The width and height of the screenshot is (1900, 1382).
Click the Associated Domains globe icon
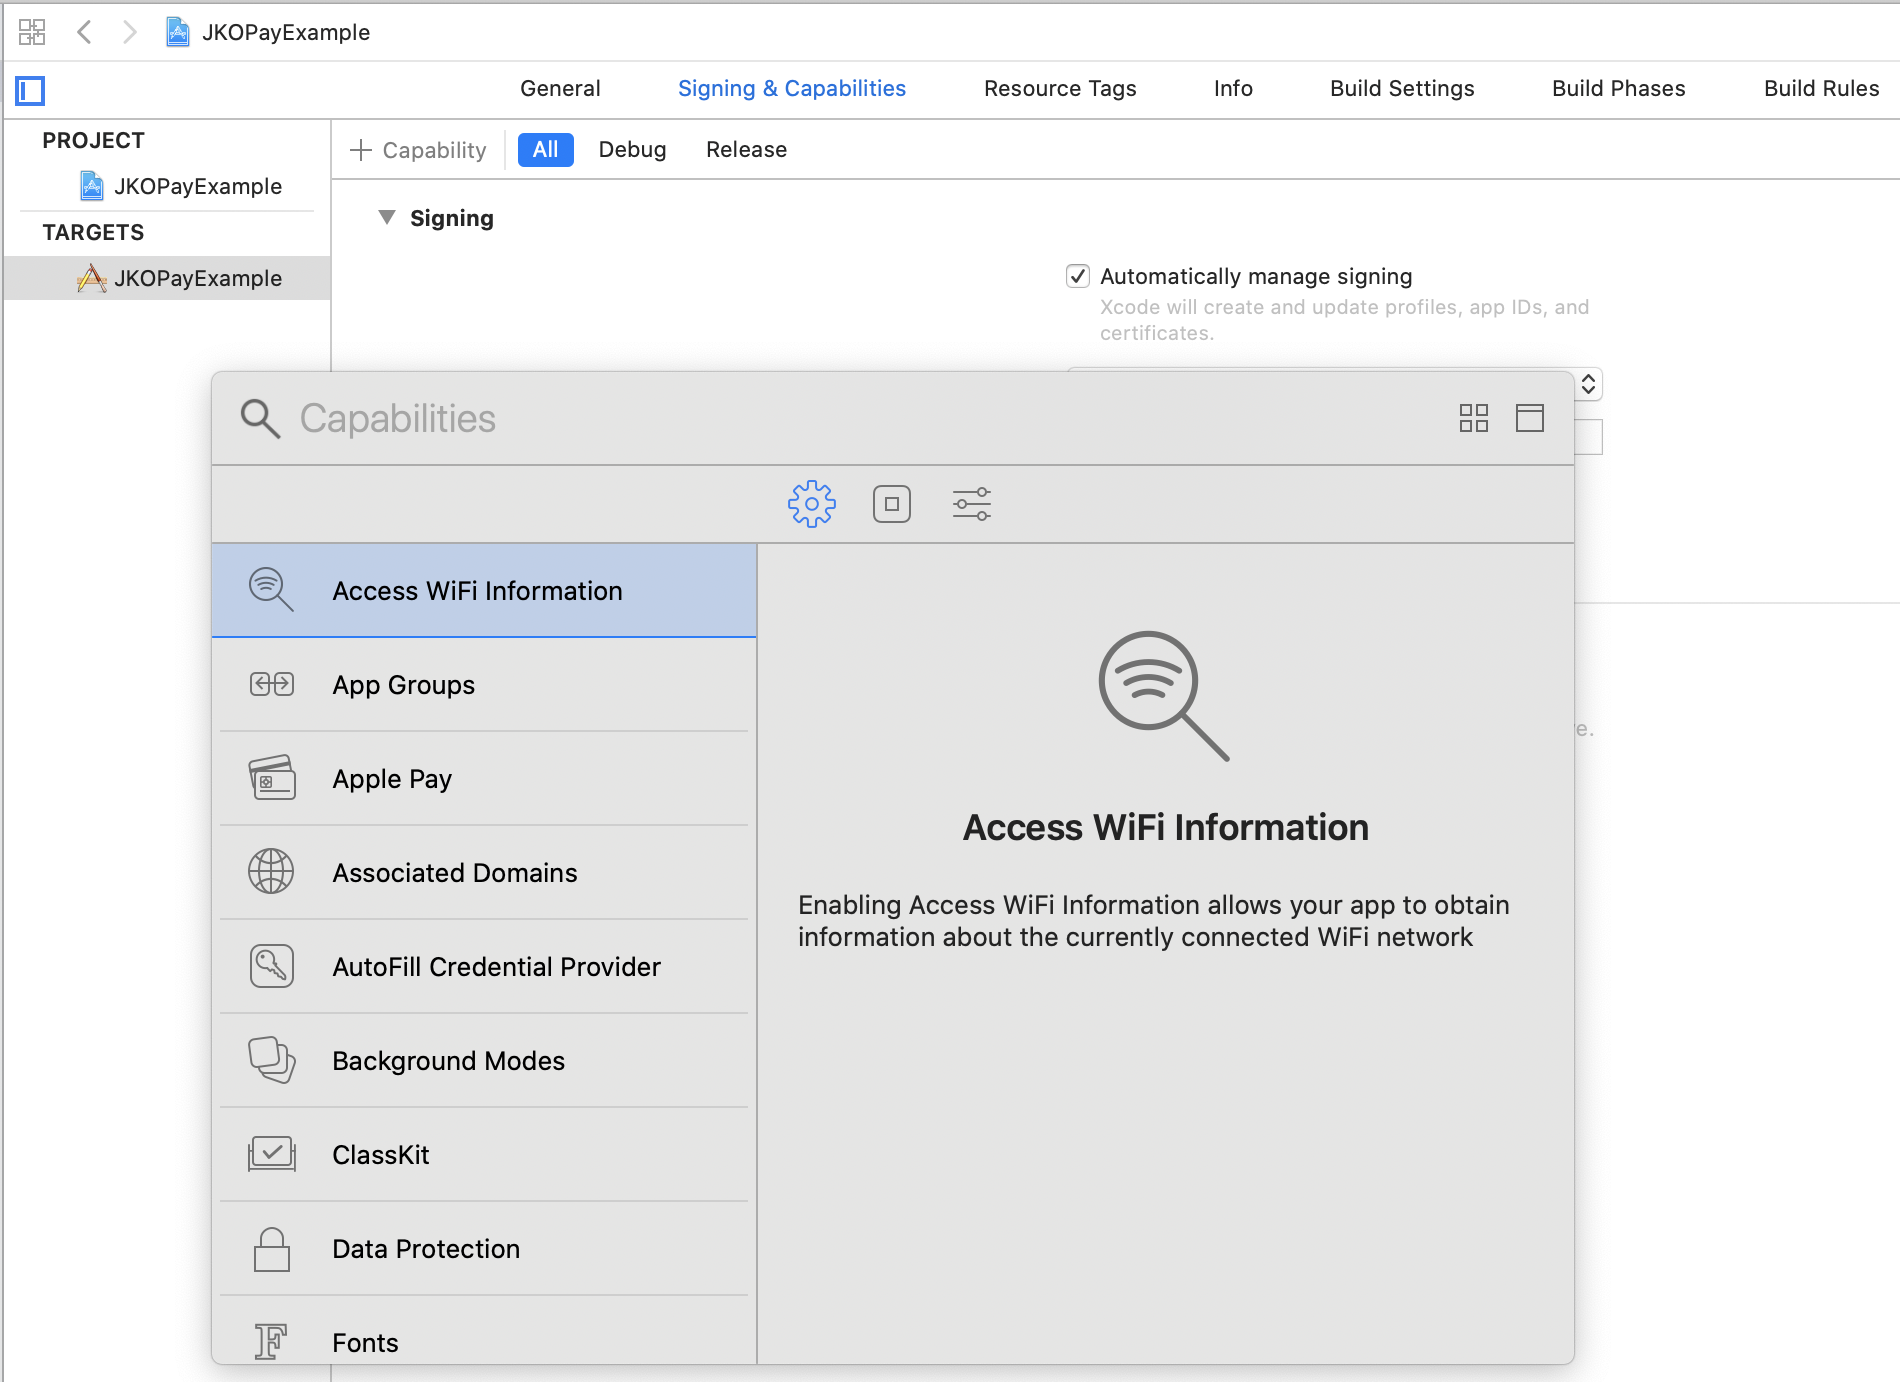click(x=271, y=872)
